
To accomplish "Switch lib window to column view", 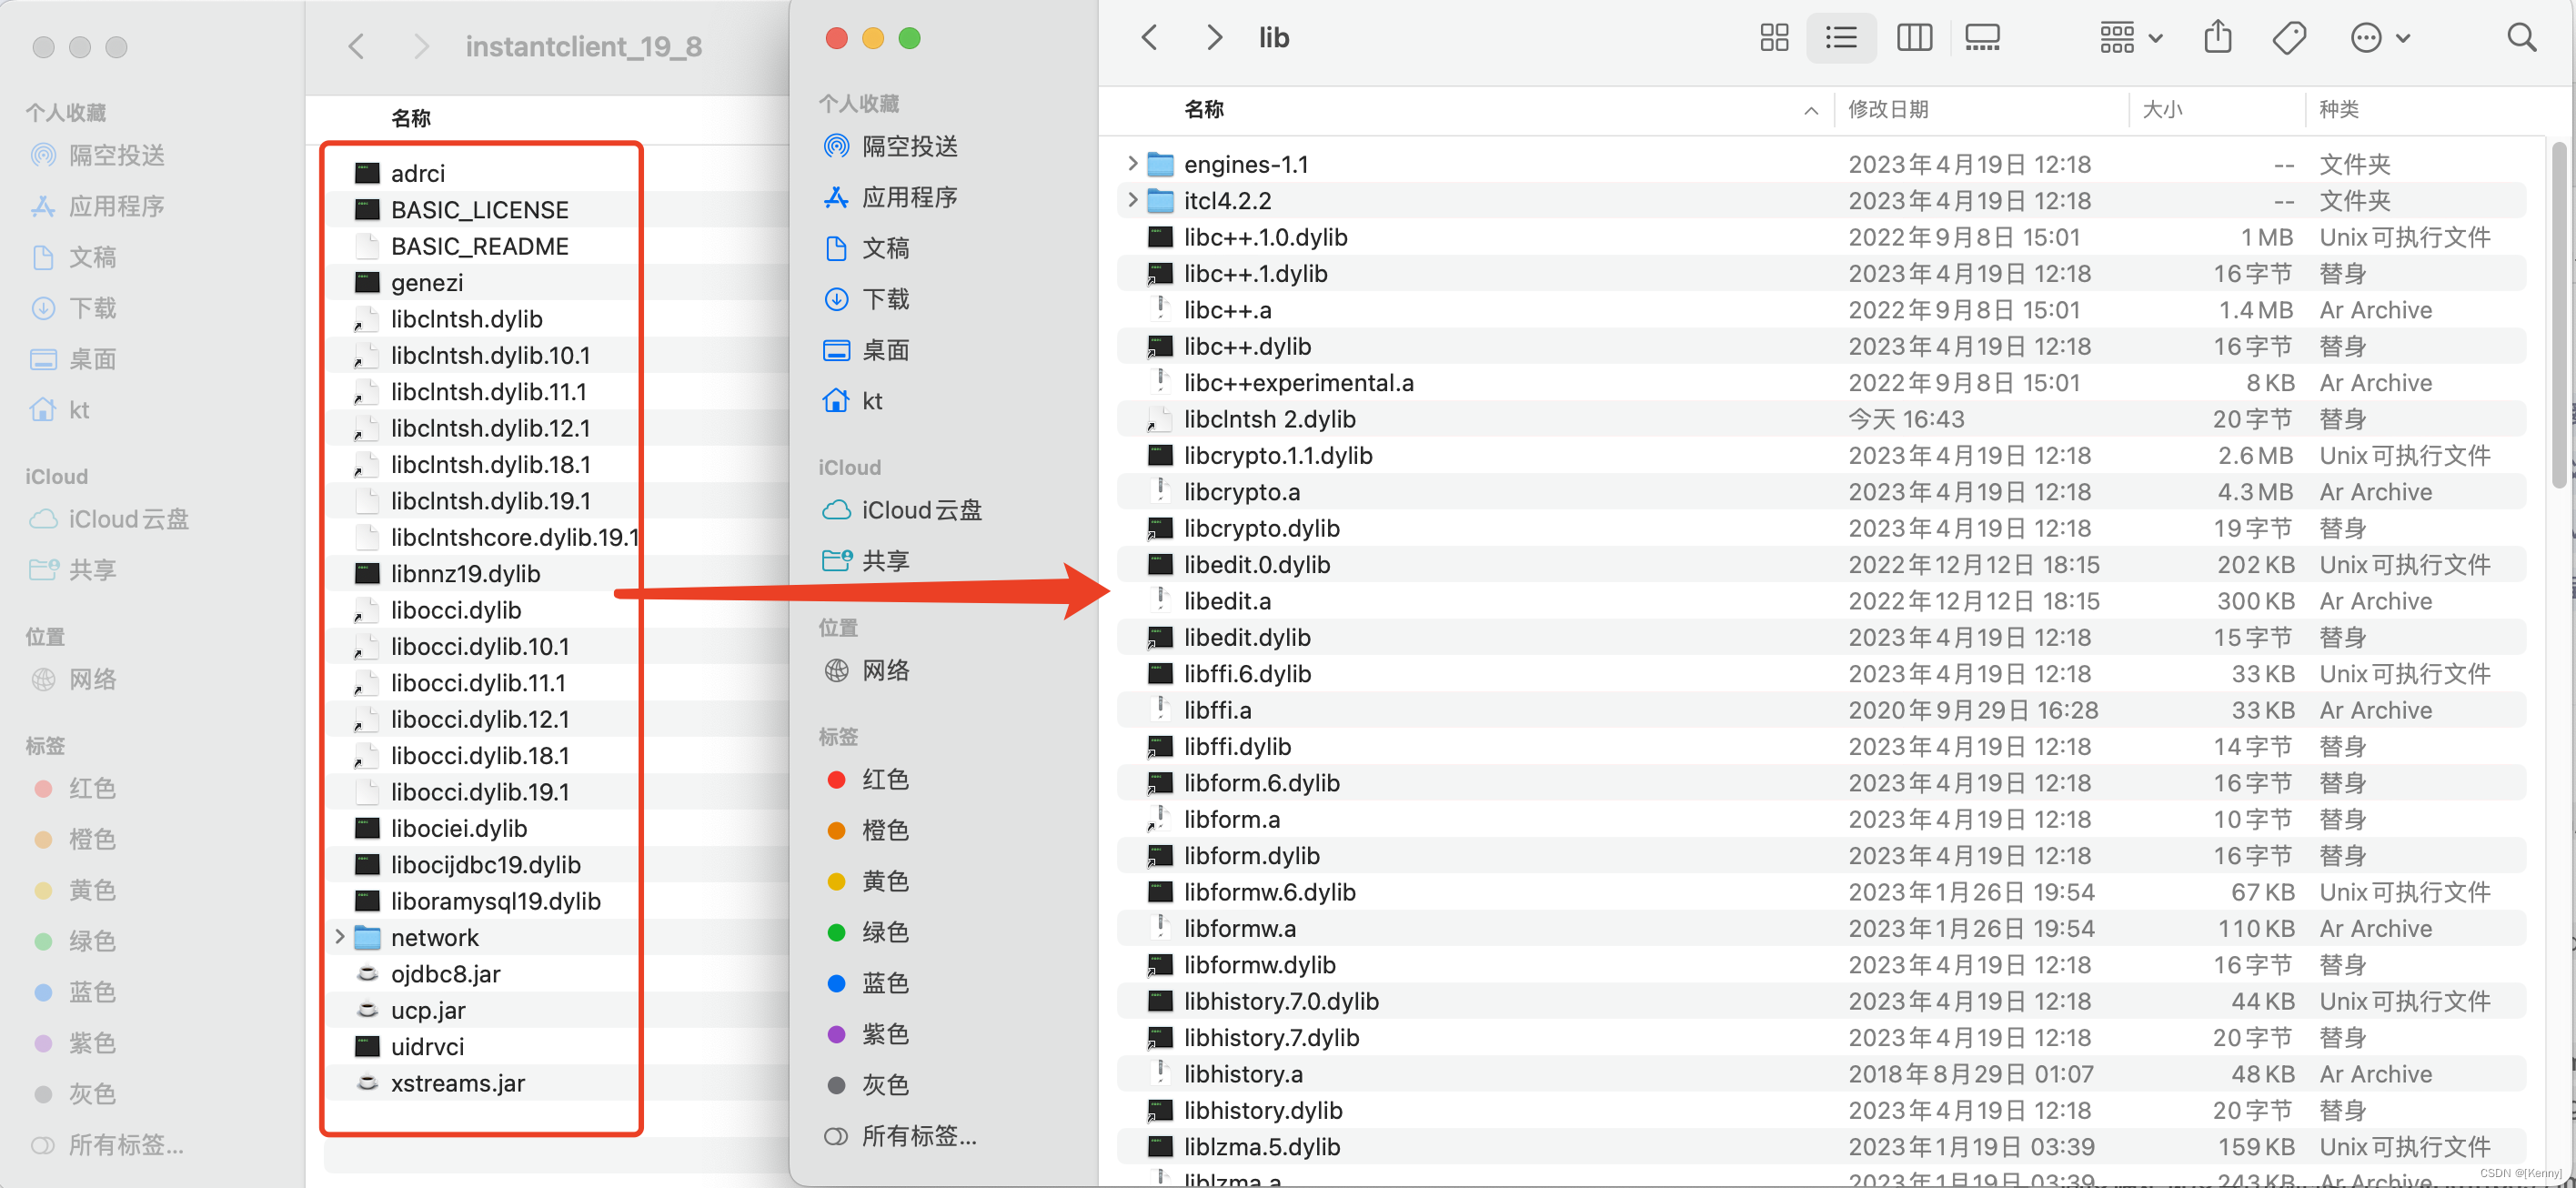I will point(1914,38).
